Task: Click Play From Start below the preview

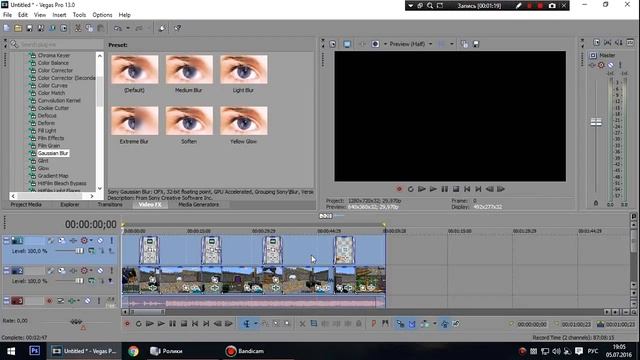Action: (x=422, y=189)
